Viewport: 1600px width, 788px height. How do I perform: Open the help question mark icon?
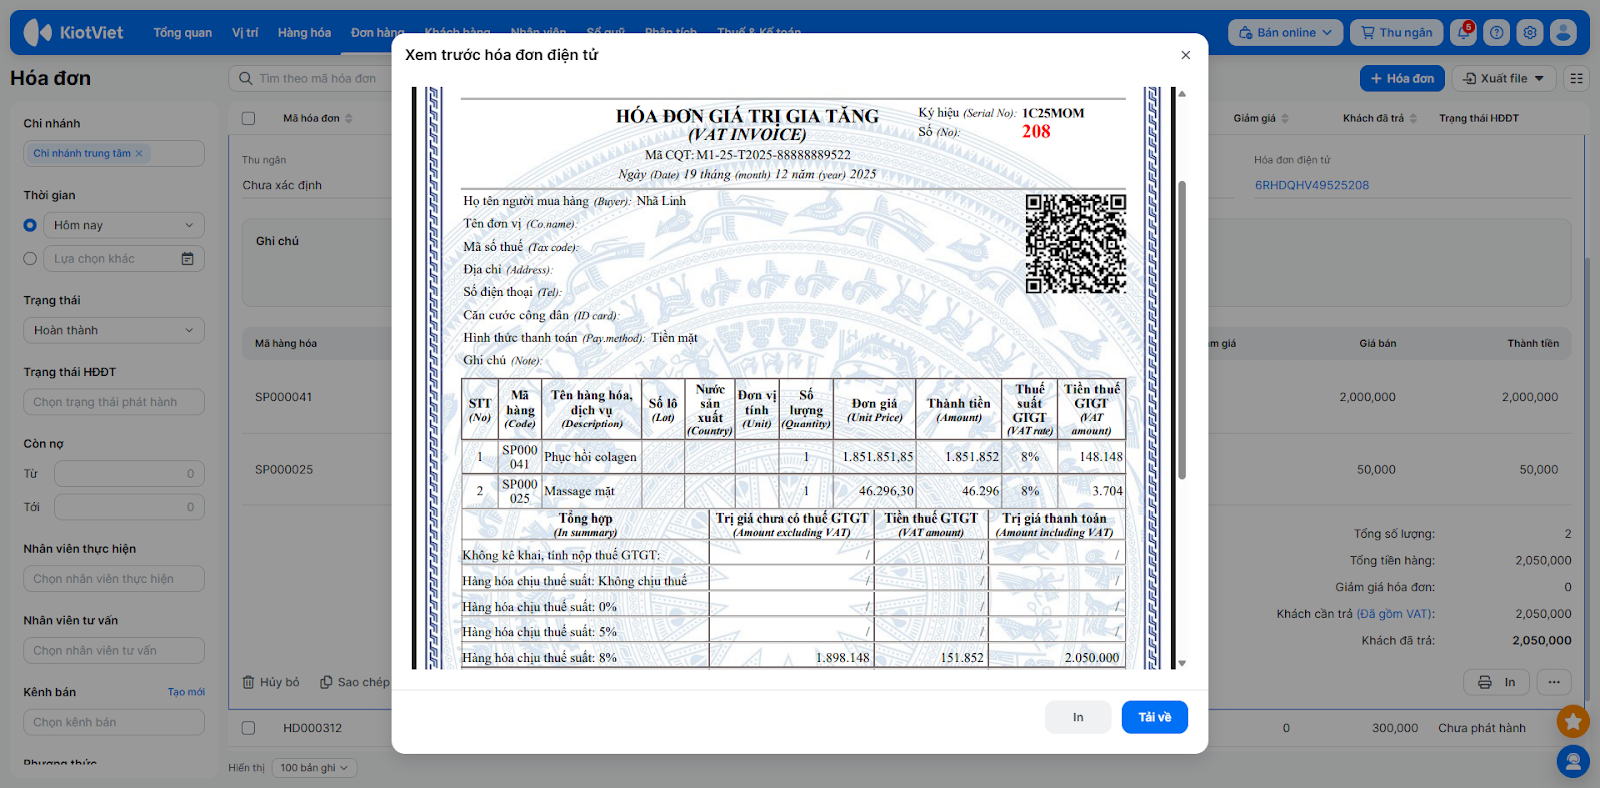click(1496, 32)
